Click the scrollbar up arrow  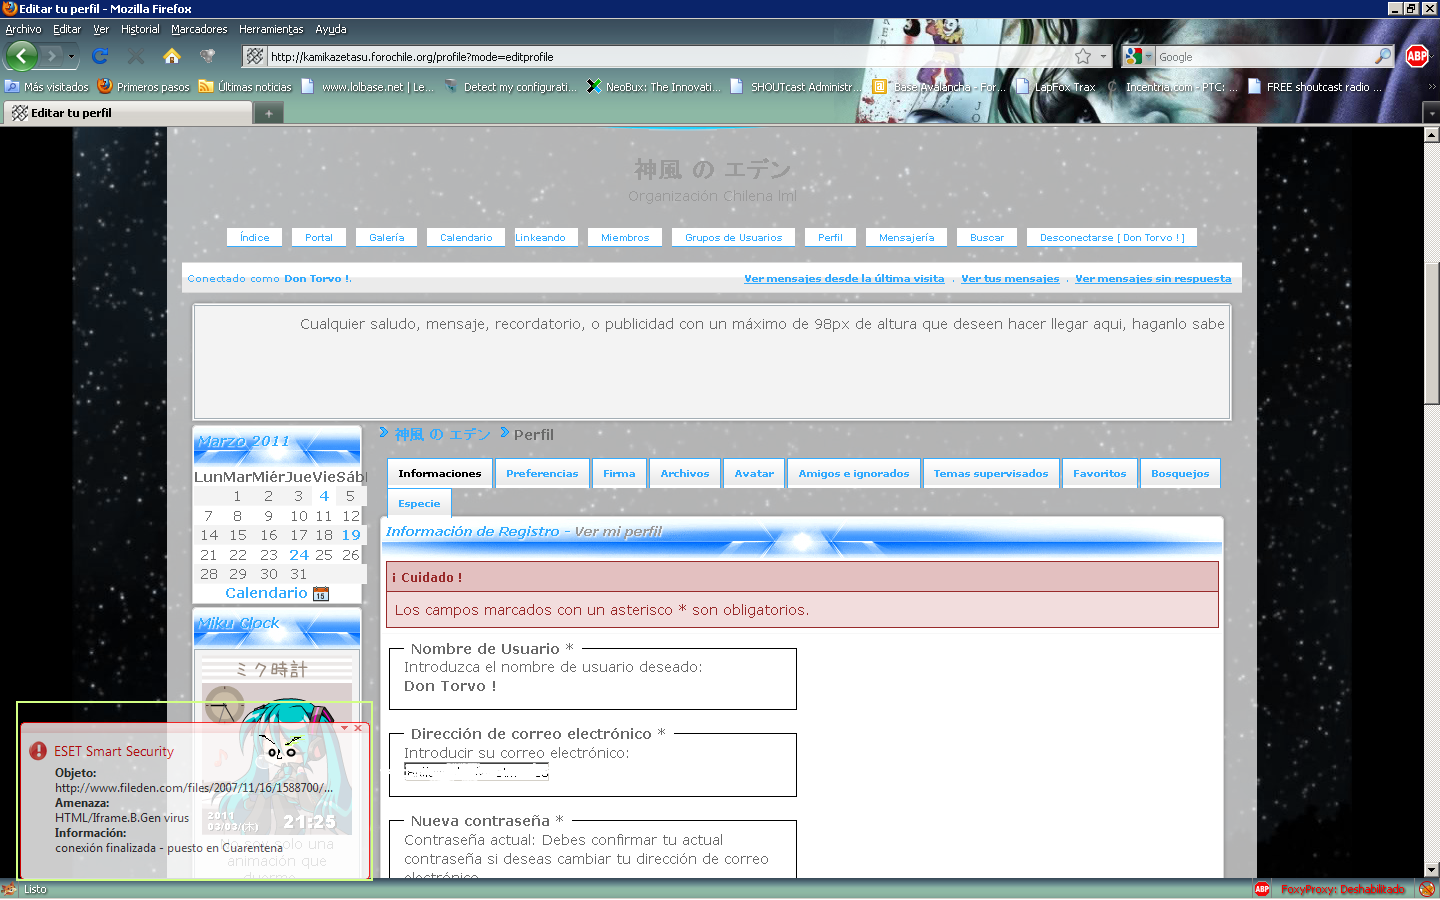[x=1431, y=134]
